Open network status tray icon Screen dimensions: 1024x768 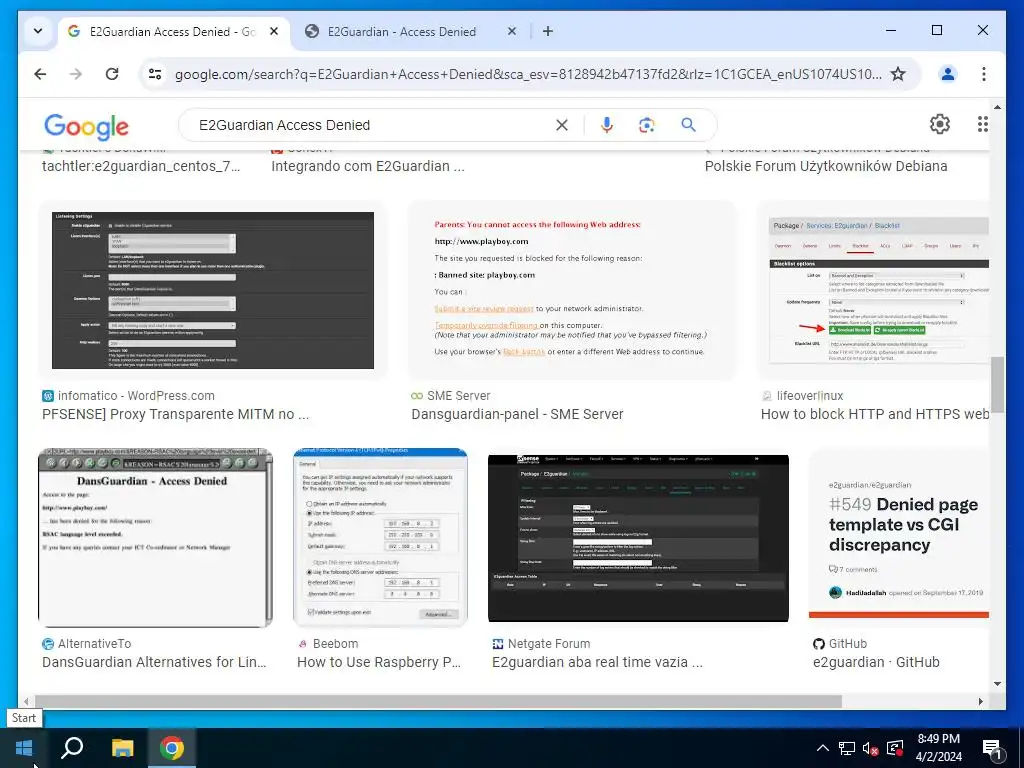coord(846,748)
